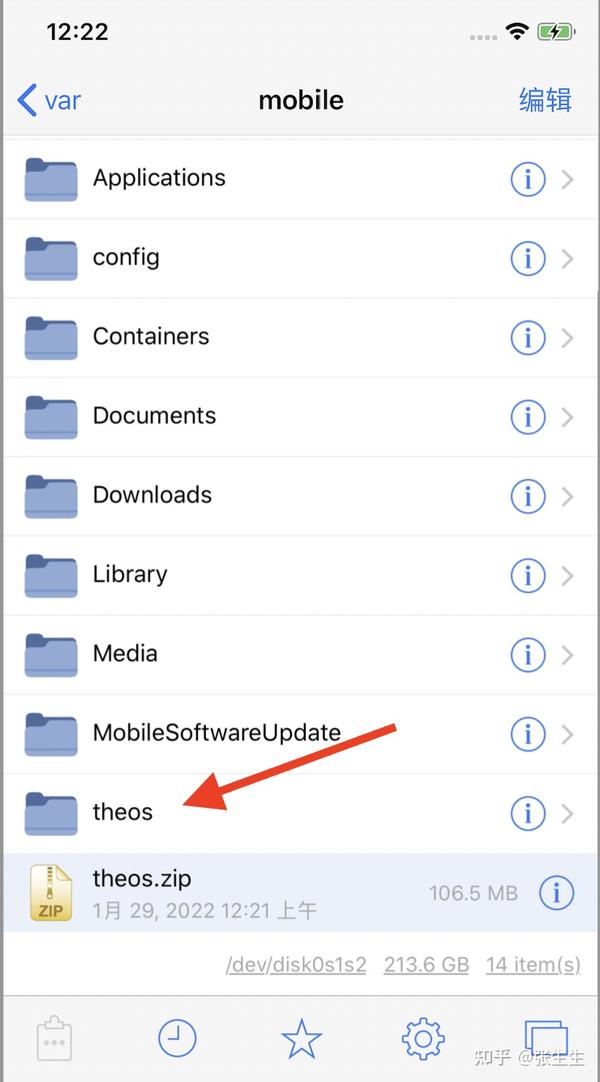Show info for theos folder
The height and width of the screenshot is (1082, 600).
tap(528, 814)
